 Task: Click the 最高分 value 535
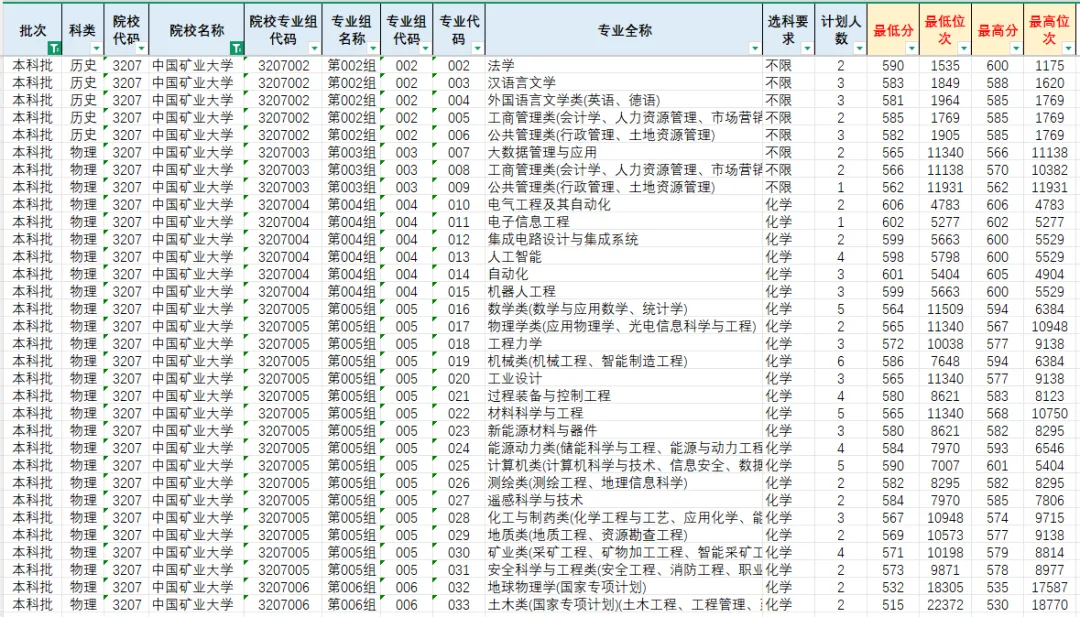click(997, 587)
